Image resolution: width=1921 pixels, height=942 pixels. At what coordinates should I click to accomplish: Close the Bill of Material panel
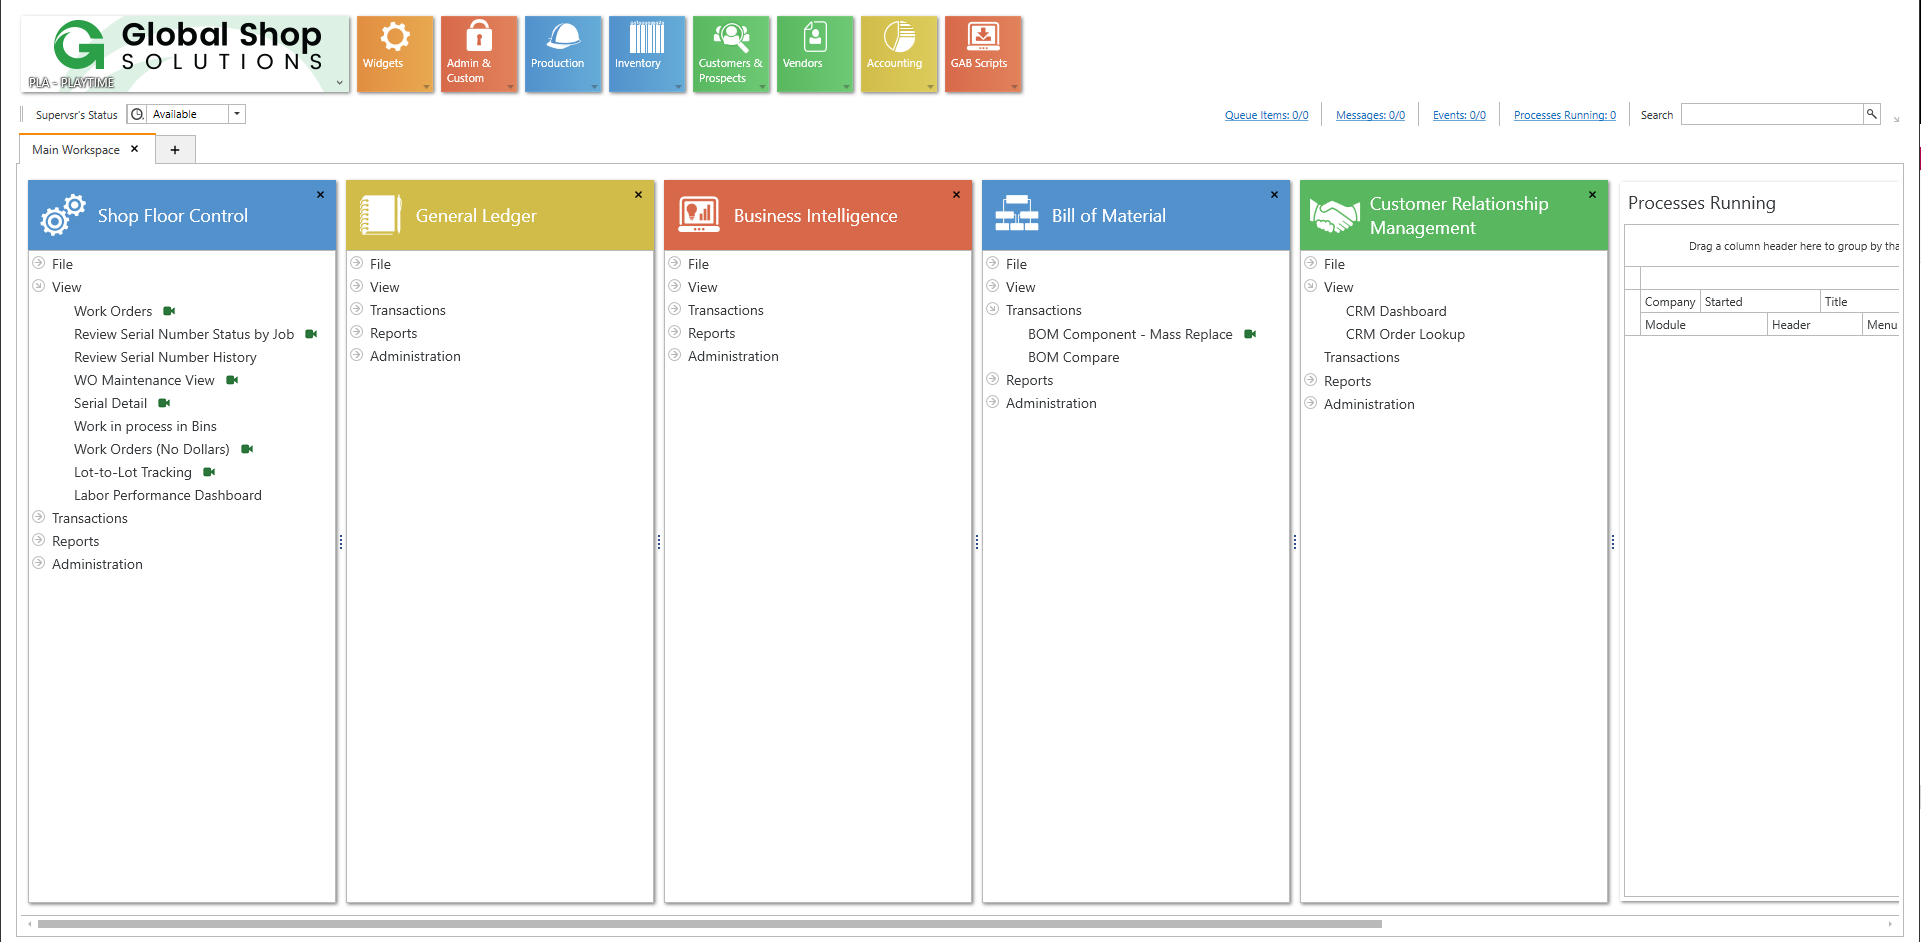pos(1274,195)
